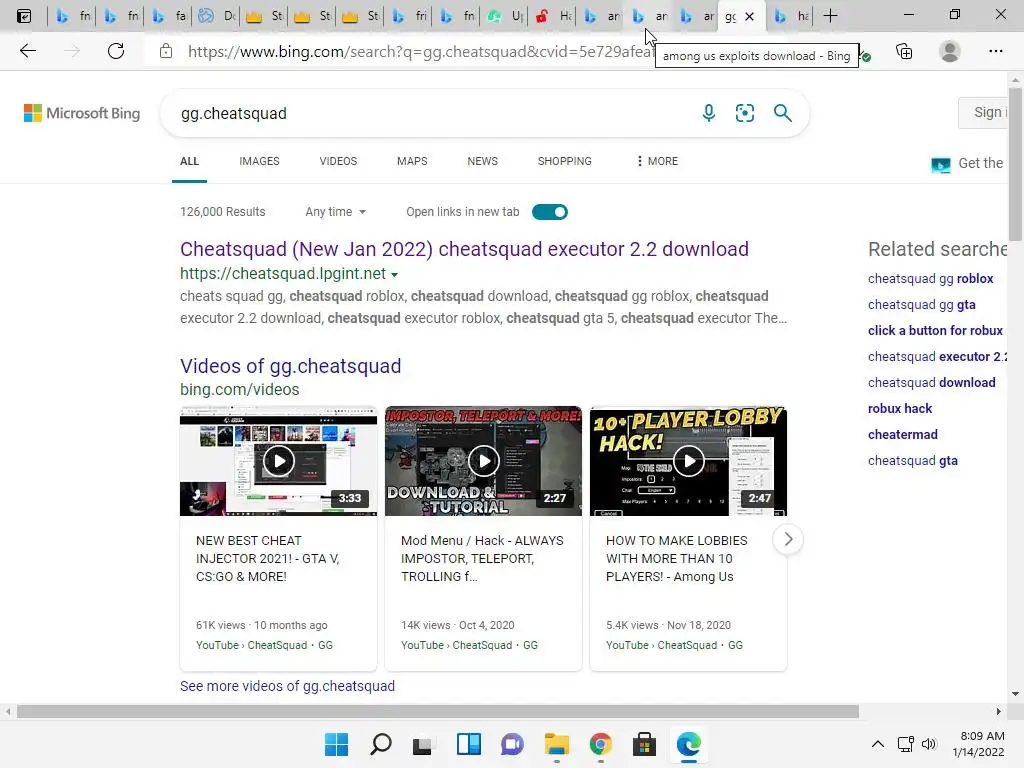This screenshot has height=768, width=1024.
Task: Toggle Open links in new tab switch
Action: click(x=550, y=212)
